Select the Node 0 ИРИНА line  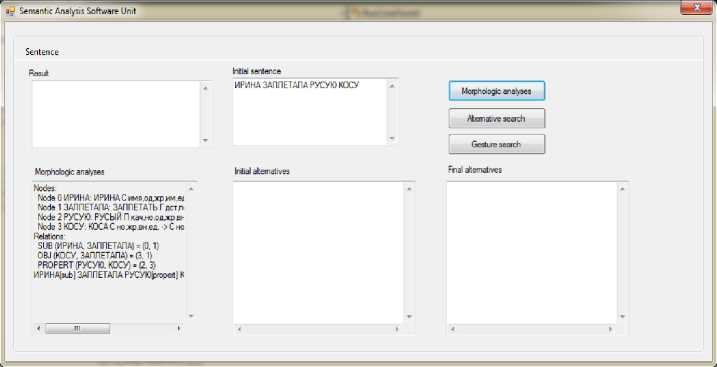(x=110, y=199)
